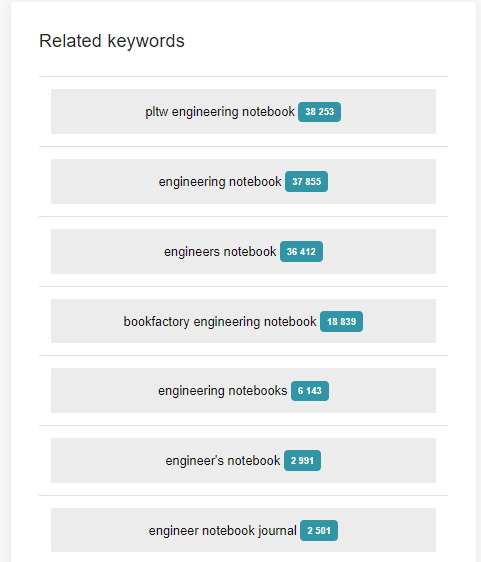Click the 36 412 count badge

pos(301,252)
